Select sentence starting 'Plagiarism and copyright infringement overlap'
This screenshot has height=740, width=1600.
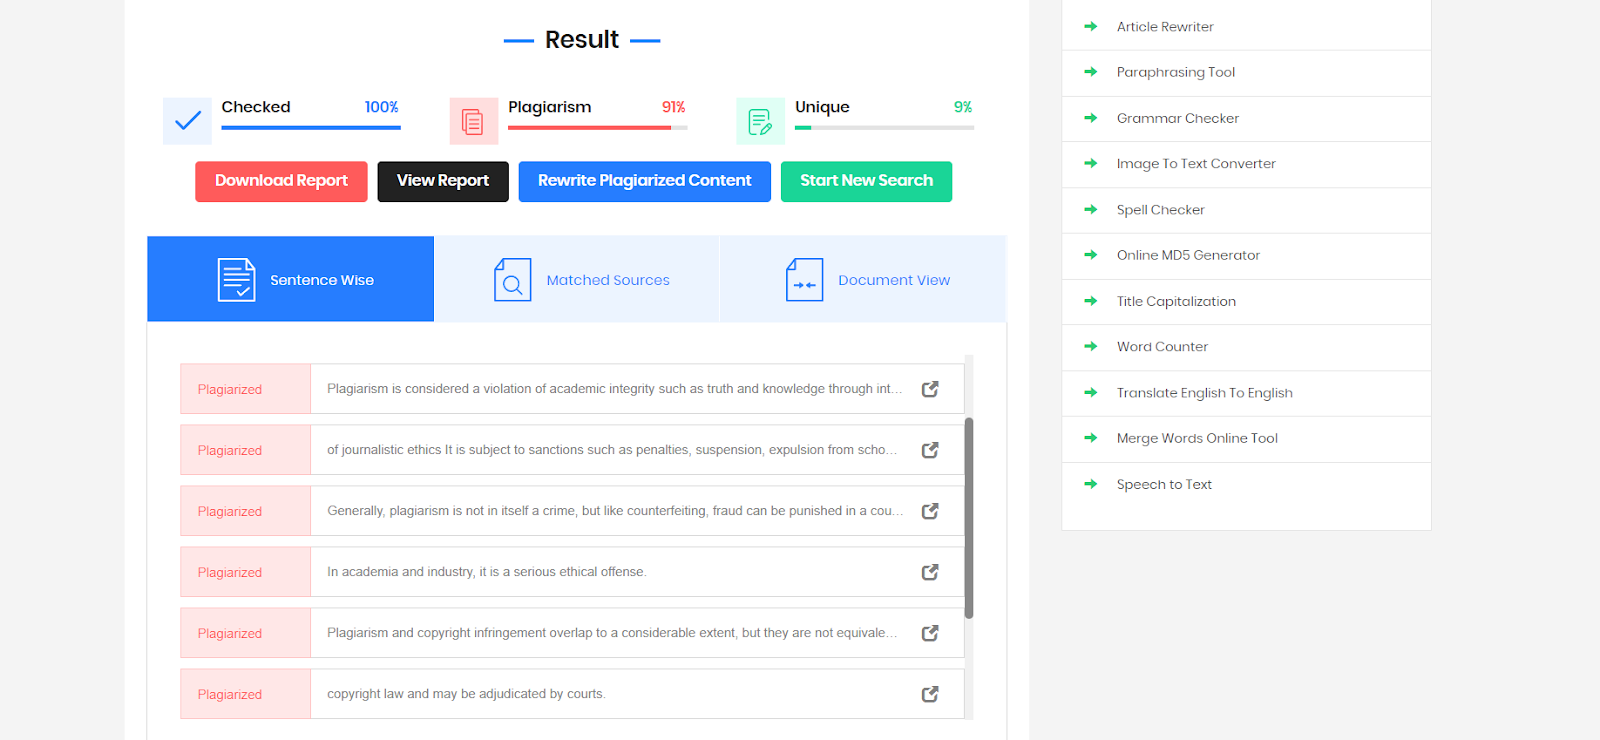(612, 633)
